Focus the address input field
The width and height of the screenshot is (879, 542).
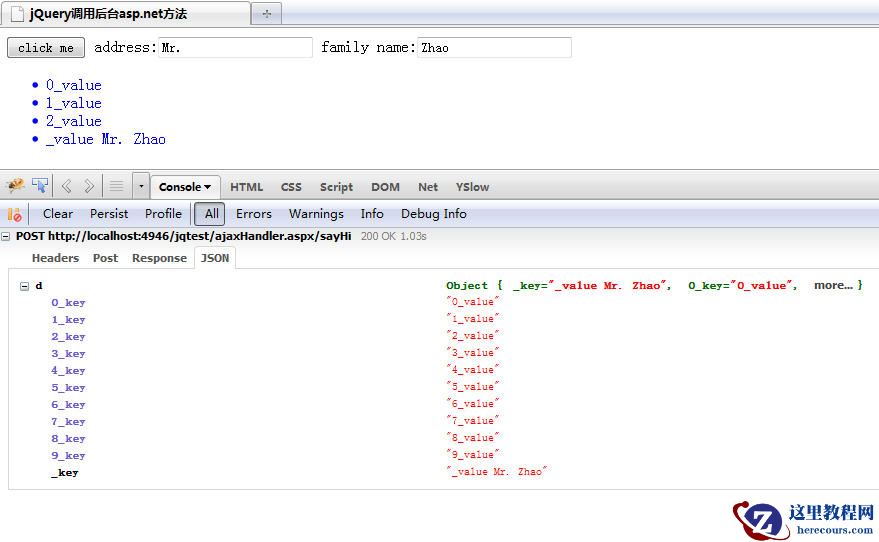(235, 48)
